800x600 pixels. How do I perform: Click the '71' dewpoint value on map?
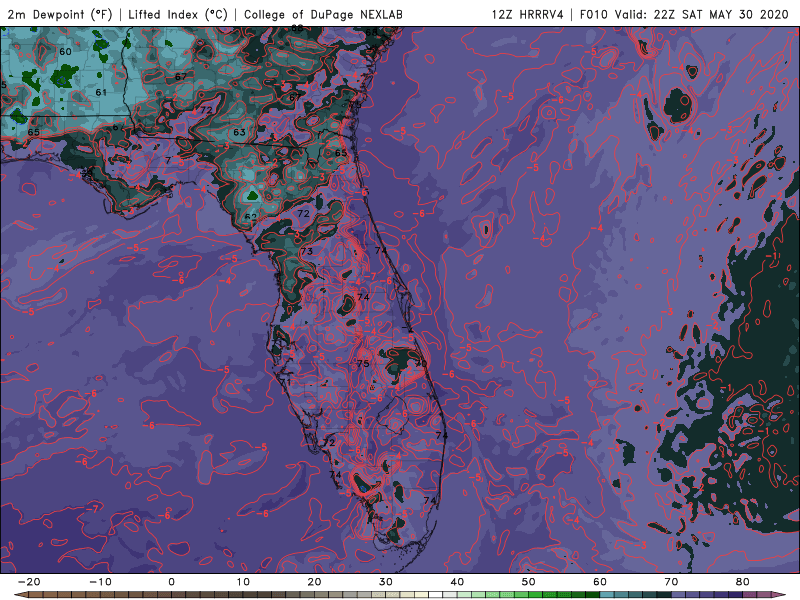tap(285, 382)
